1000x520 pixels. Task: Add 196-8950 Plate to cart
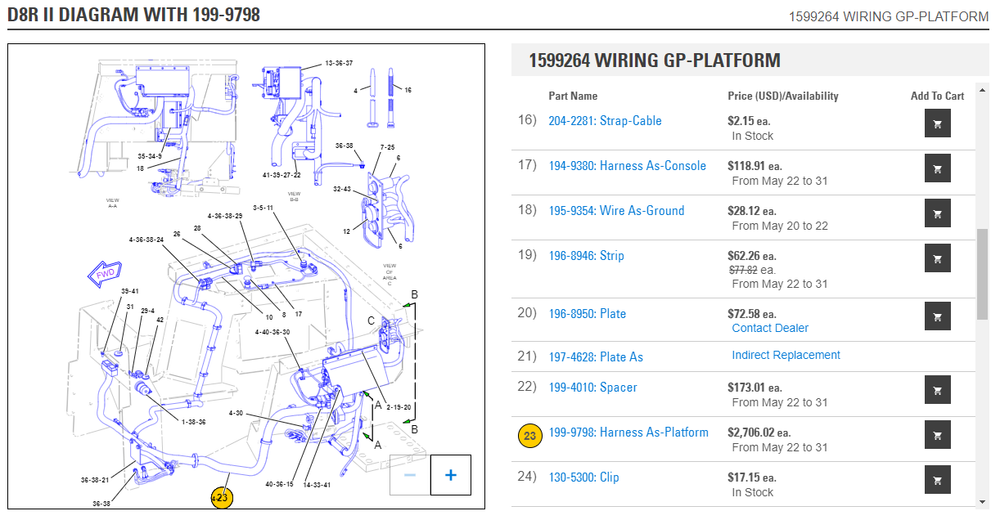pos(938,316)
